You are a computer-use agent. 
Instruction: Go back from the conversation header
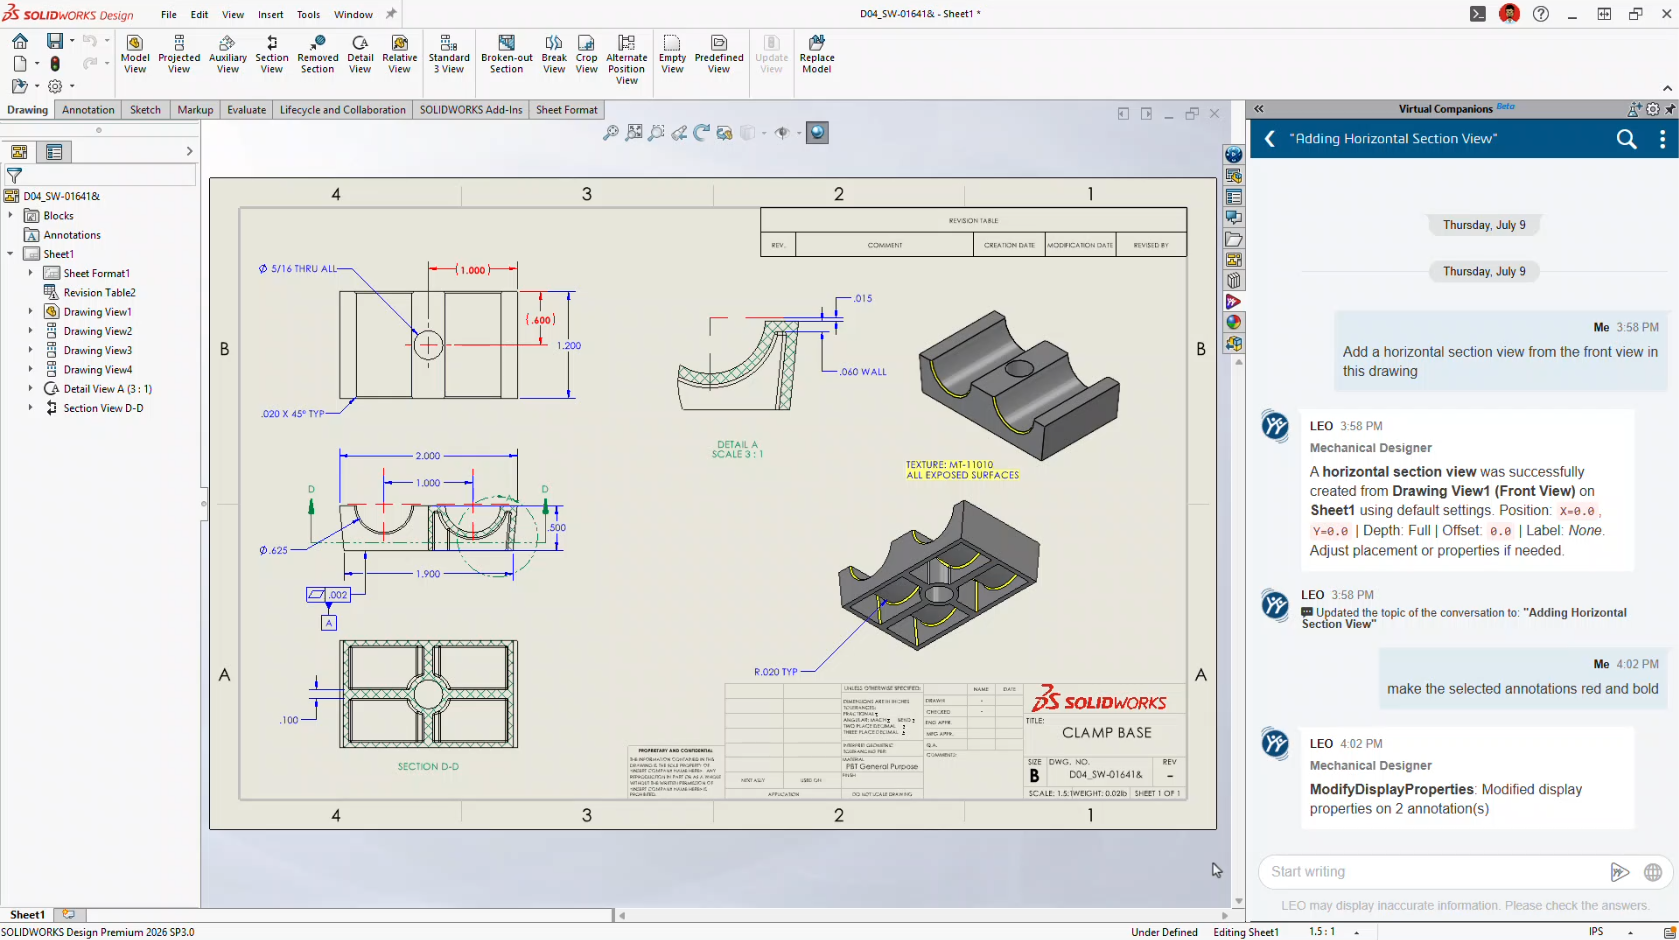click(x=1270, y=139)
